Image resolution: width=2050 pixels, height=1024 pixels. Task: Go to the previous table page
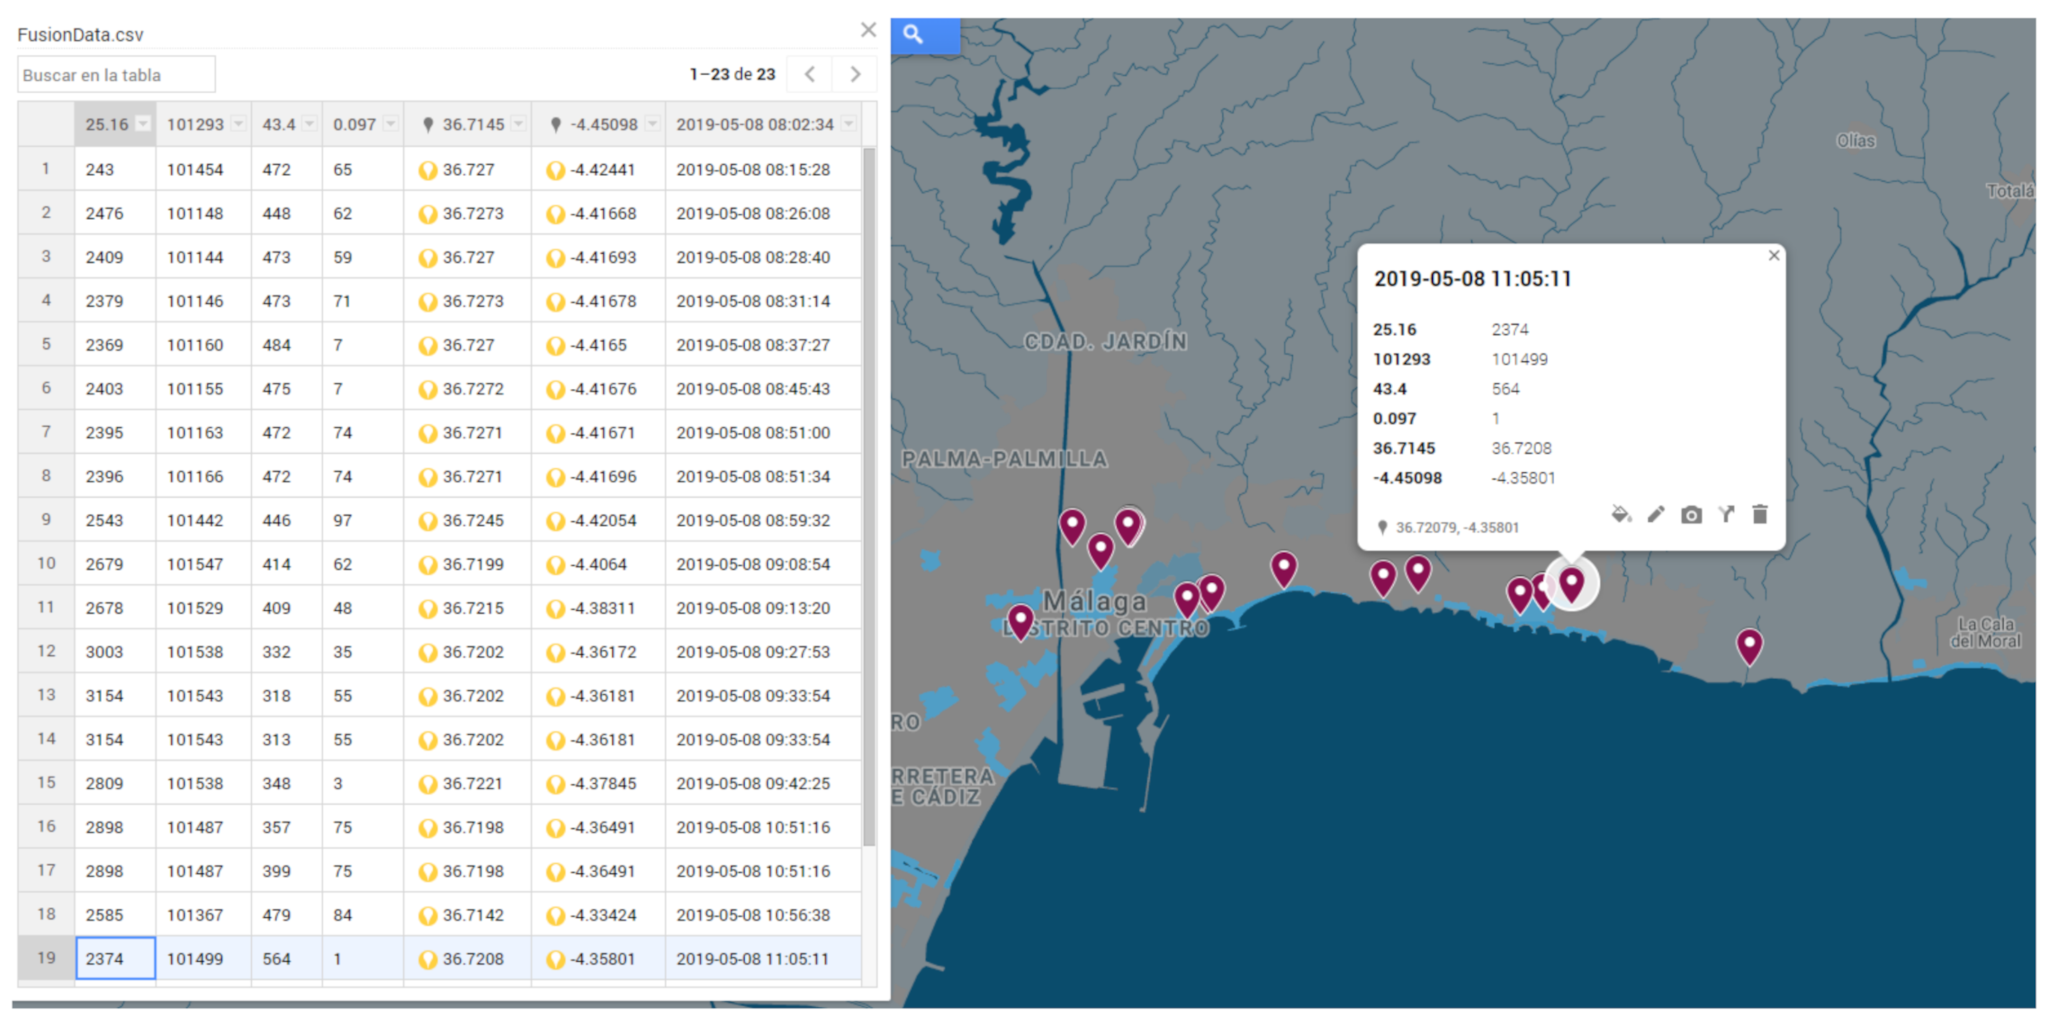coord(810,74)
